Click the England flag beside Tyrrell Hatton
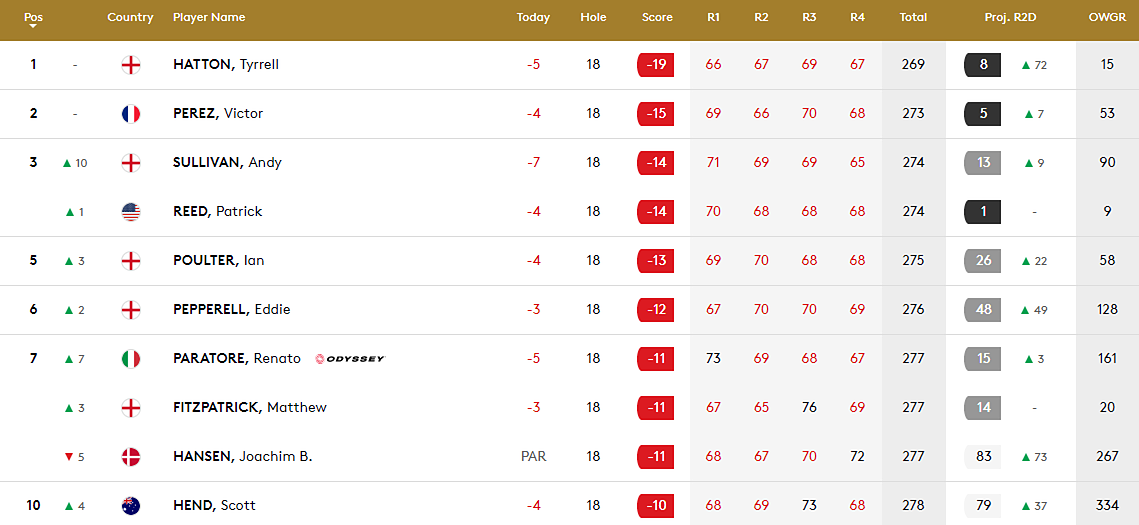1139x525 pixels. coord(130,65)
